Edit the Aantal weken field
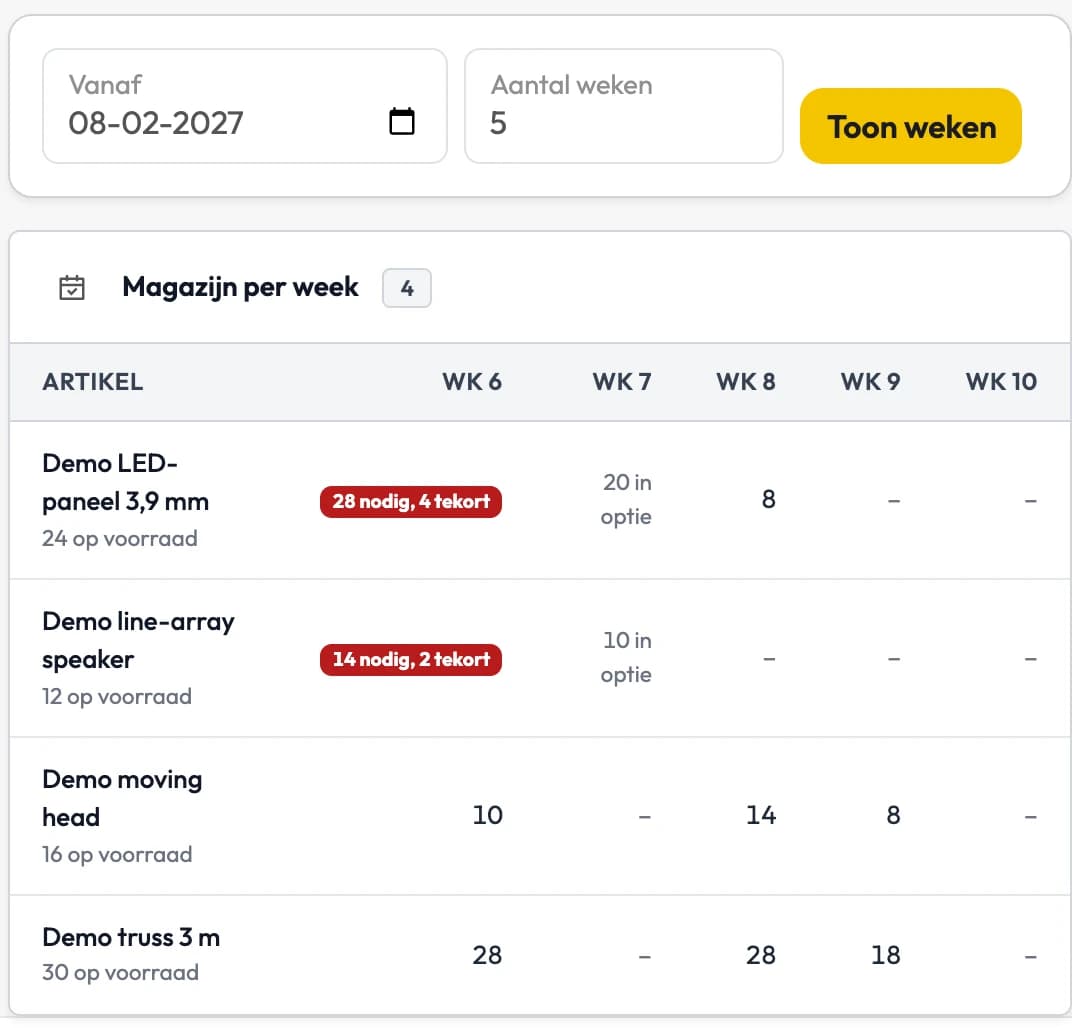 (624, 106)
